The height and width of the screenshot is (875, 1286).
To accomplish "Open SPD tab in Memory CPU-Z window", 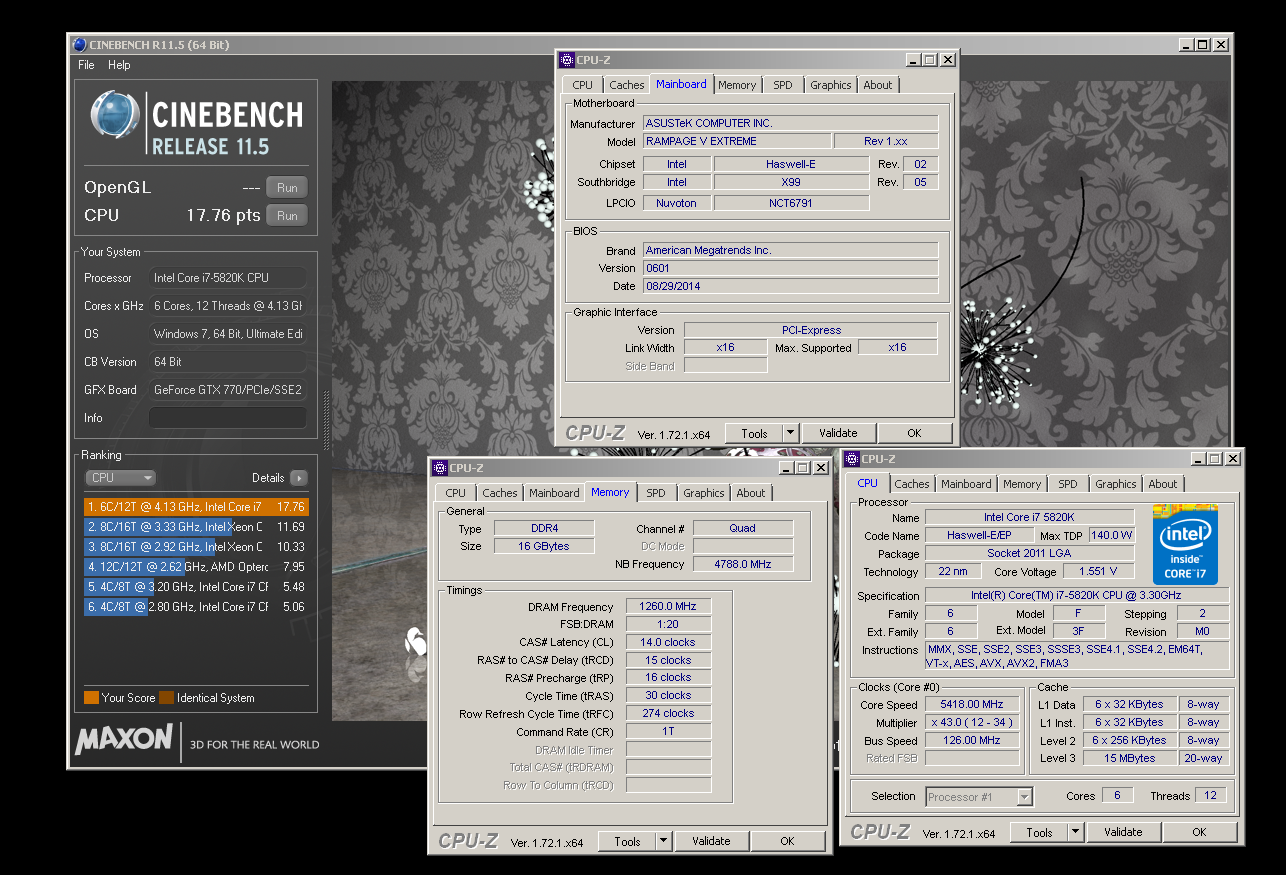I will 656,493.
